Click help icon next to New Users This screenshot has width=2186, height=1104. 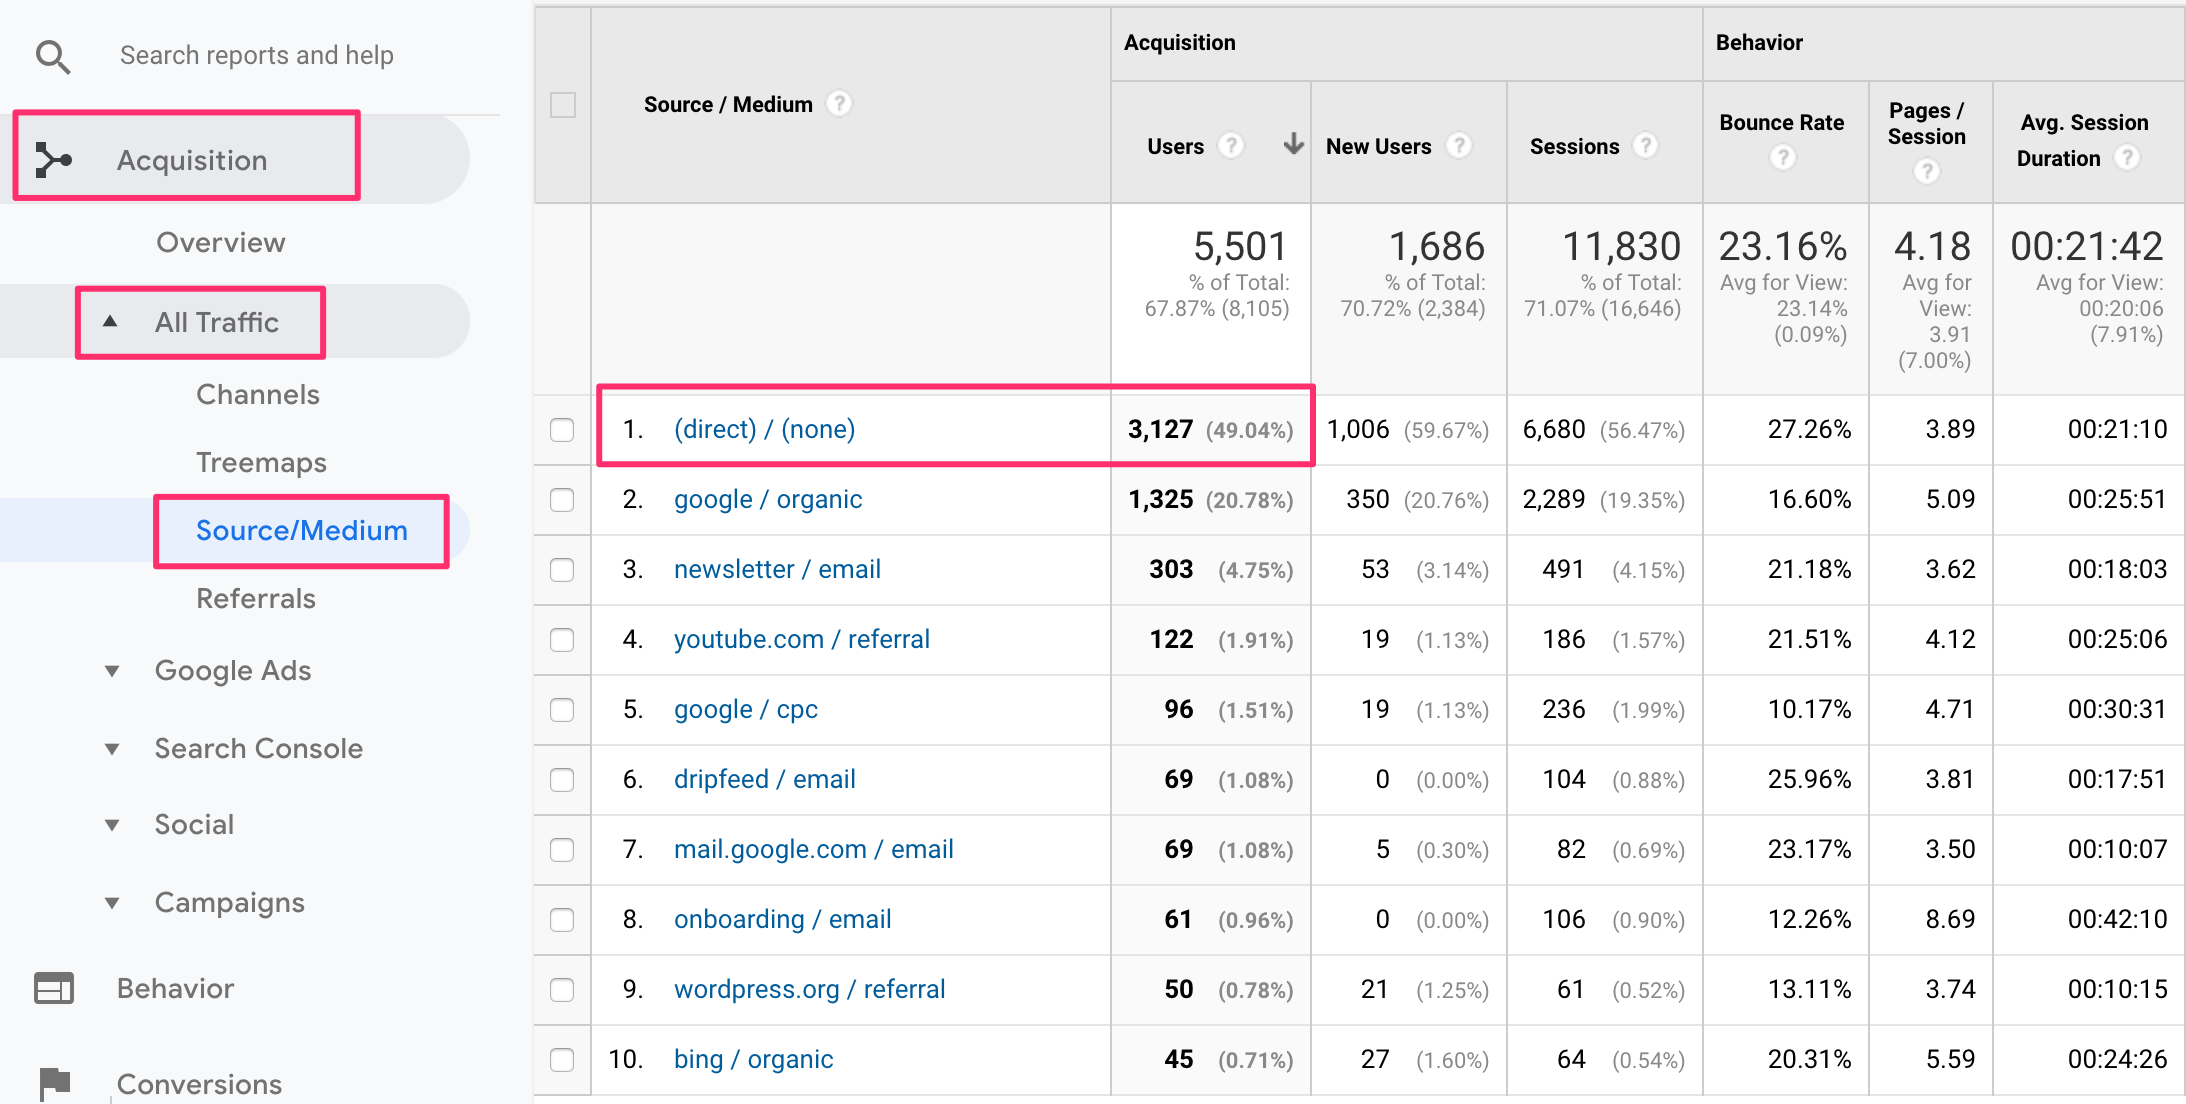pyautogui.click(x=1459, y=146)
